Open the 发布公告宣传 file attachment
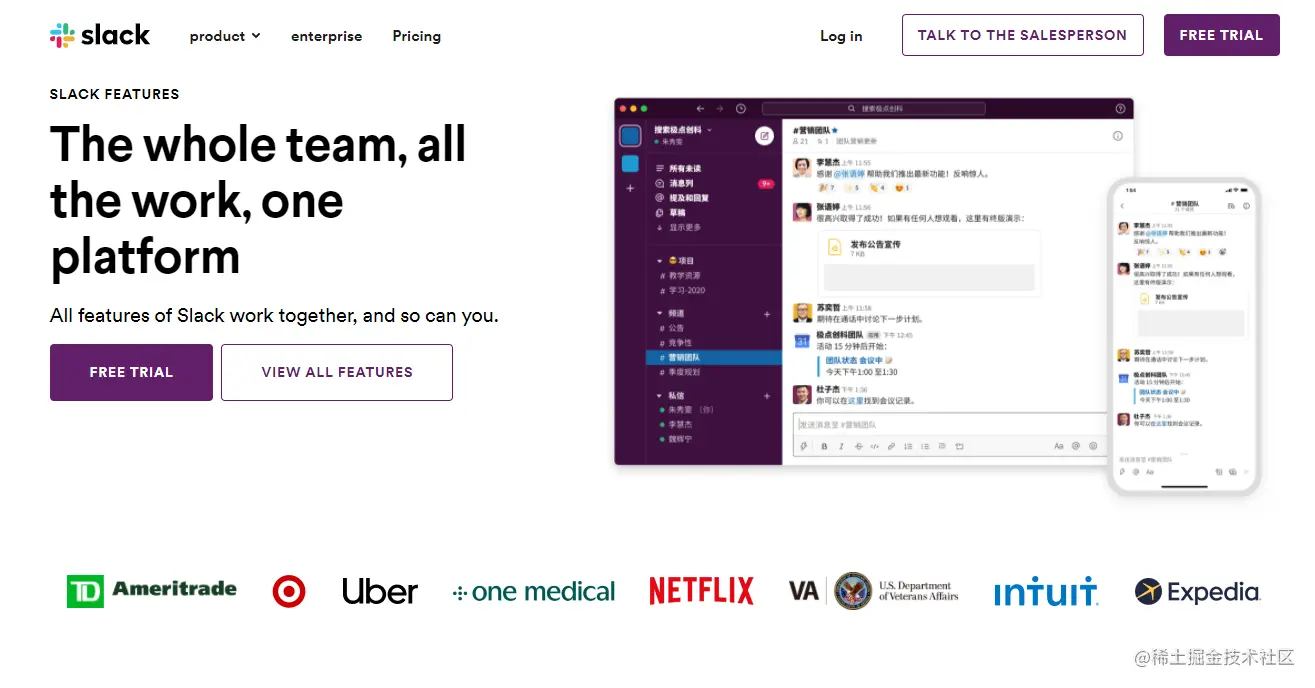This screenshot has height=688, width=1315. pos(929,264)
